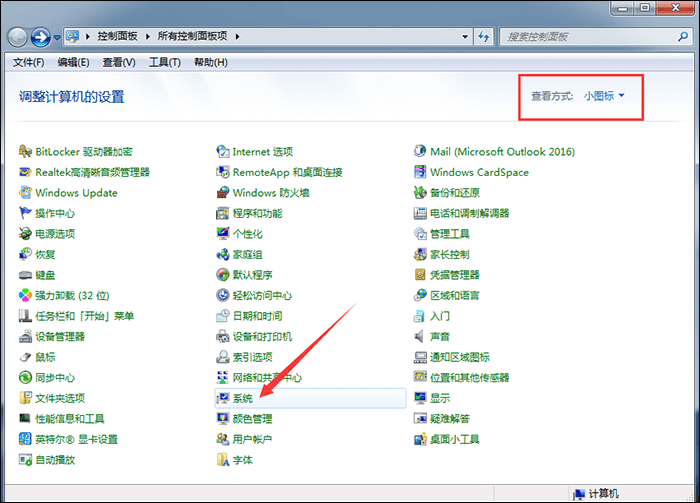Screen dimensions: 700x503
Task: Click the 计算机 status bar entry
Action: point(596,494)
